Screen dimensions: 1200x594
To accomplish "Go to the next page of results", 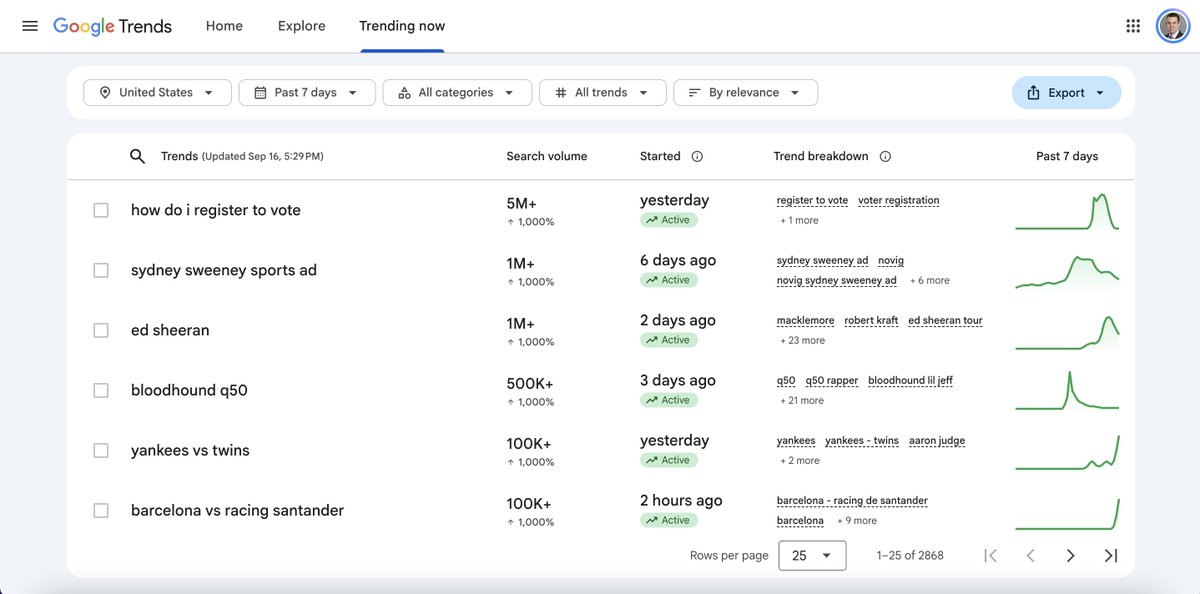I will [x=1070, y=555].
